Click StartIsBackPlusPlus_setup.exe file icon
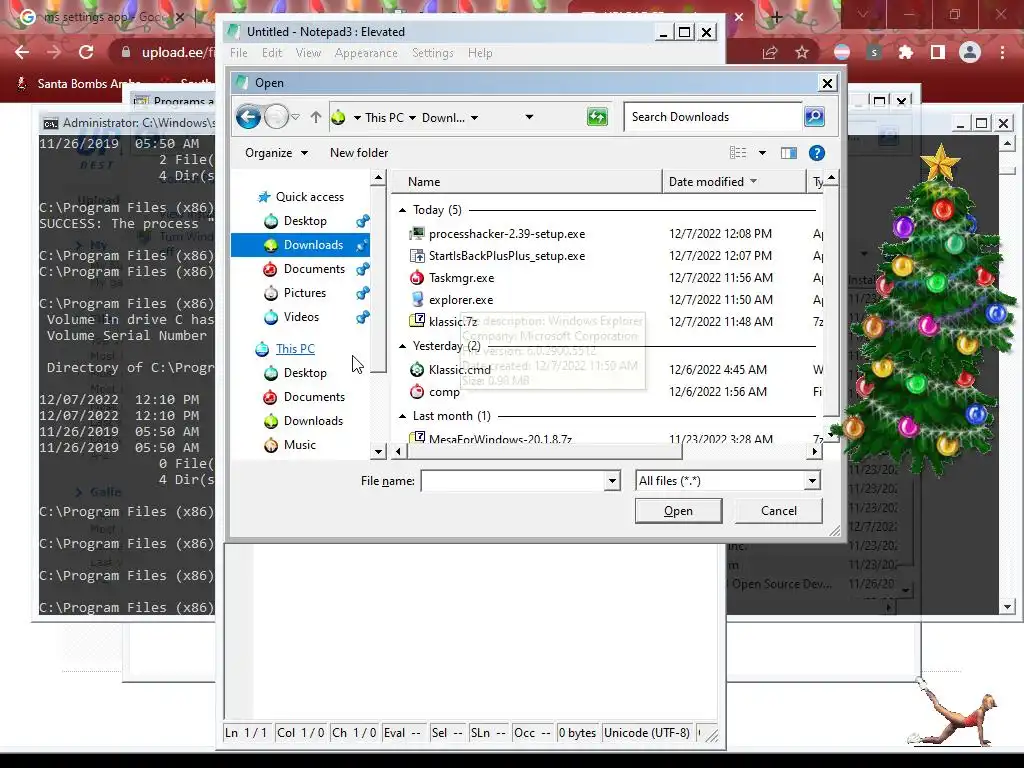This screenshot has height=768, width=1024. [x=417, y=256]
